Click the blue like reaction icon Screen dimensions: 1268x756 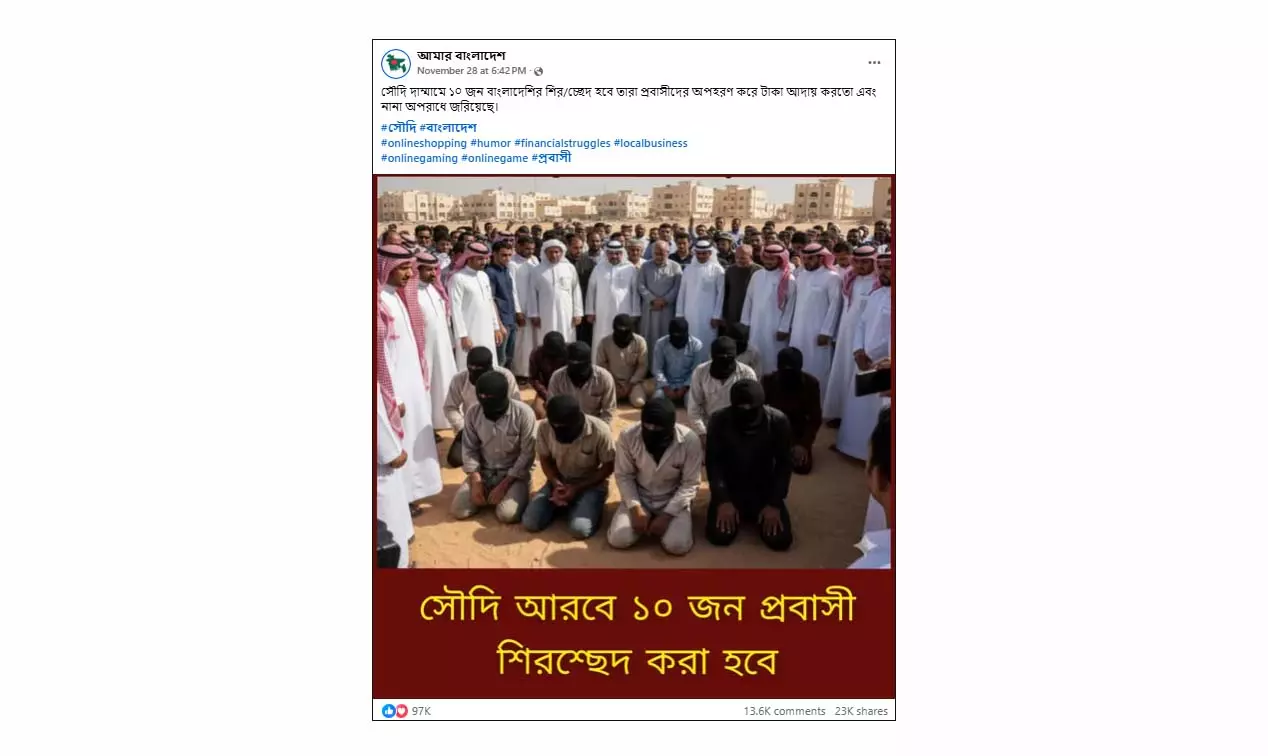(388, 711)
